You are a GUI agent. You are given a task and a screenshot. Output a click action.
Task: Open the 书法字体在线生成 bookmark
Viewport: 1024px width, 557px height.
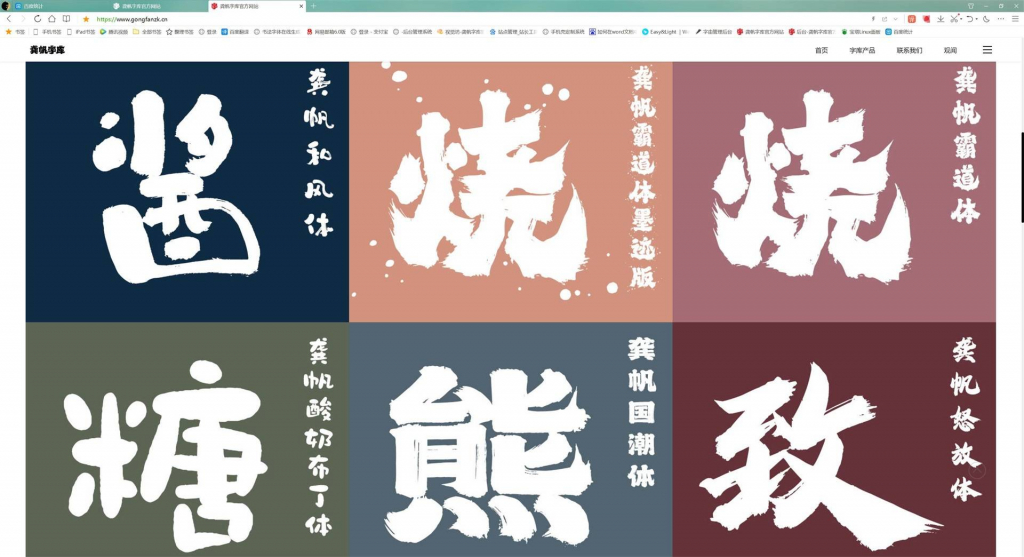coord(278,31)
